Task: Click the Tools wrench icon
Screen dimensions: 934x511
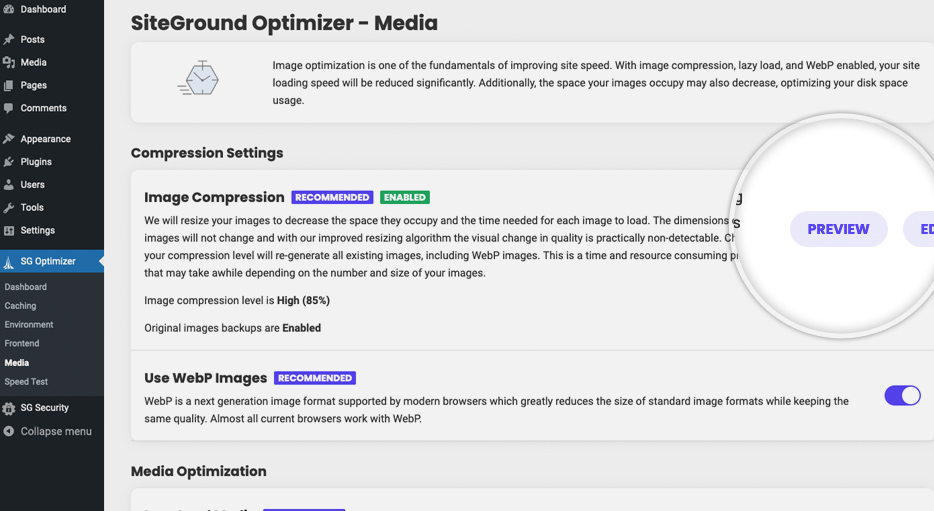Action: pos(8,207)
